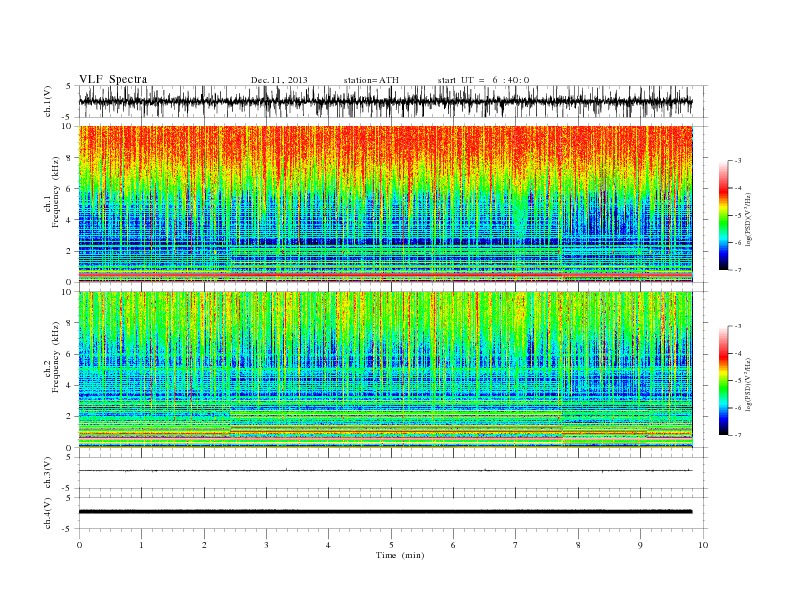The image size is (792, 612).
Task: Click the time axis tick label "3"
Action: 266,545
